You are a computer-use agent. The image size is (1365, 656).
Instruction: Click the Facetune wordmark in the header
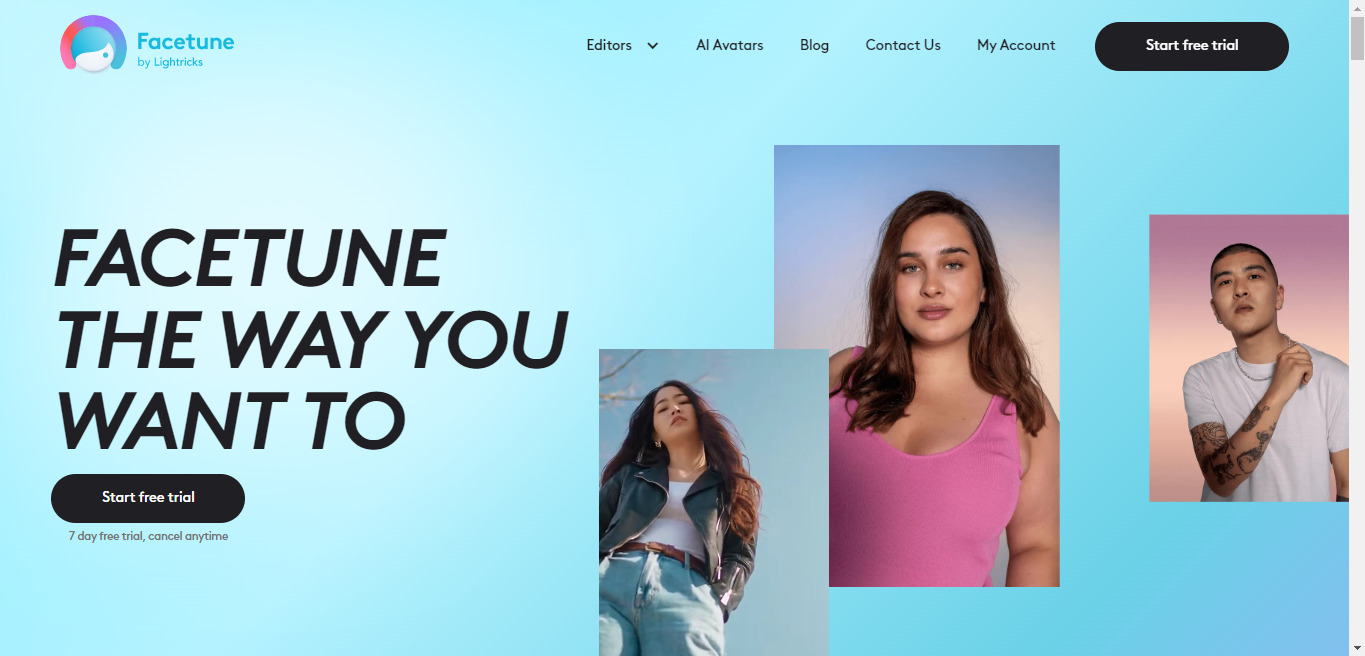[x=185, y=41]
